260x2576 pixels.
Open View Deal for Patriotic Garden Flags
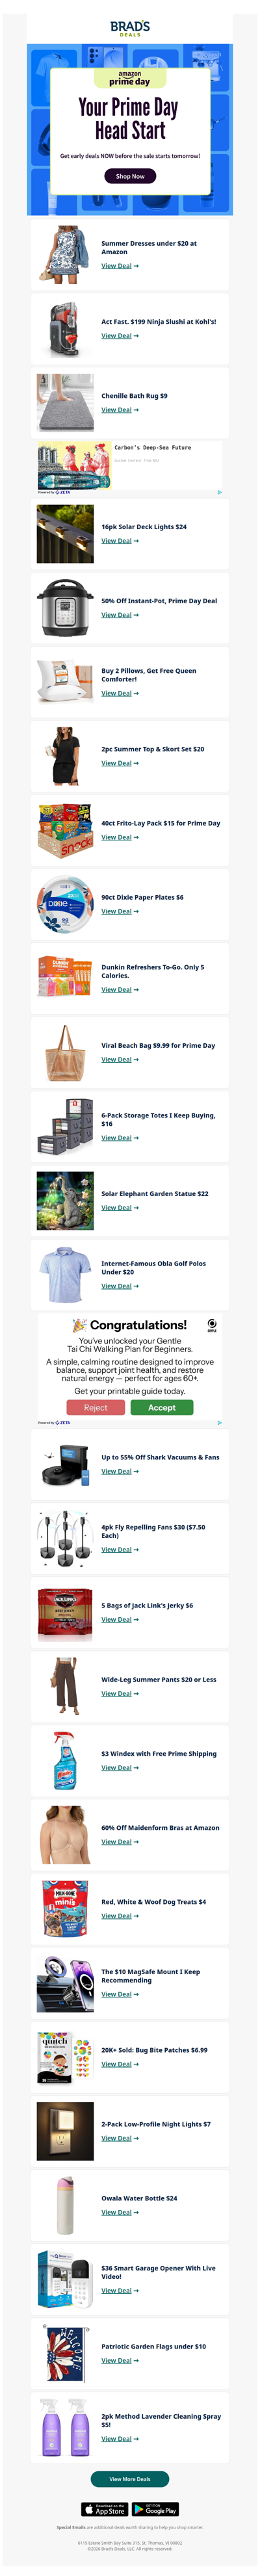pyautogui.click(x=120, y=2360)
